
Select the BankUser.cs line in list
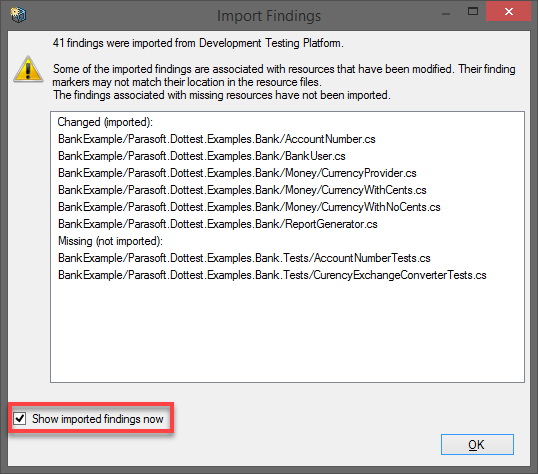tap(202, 156)
